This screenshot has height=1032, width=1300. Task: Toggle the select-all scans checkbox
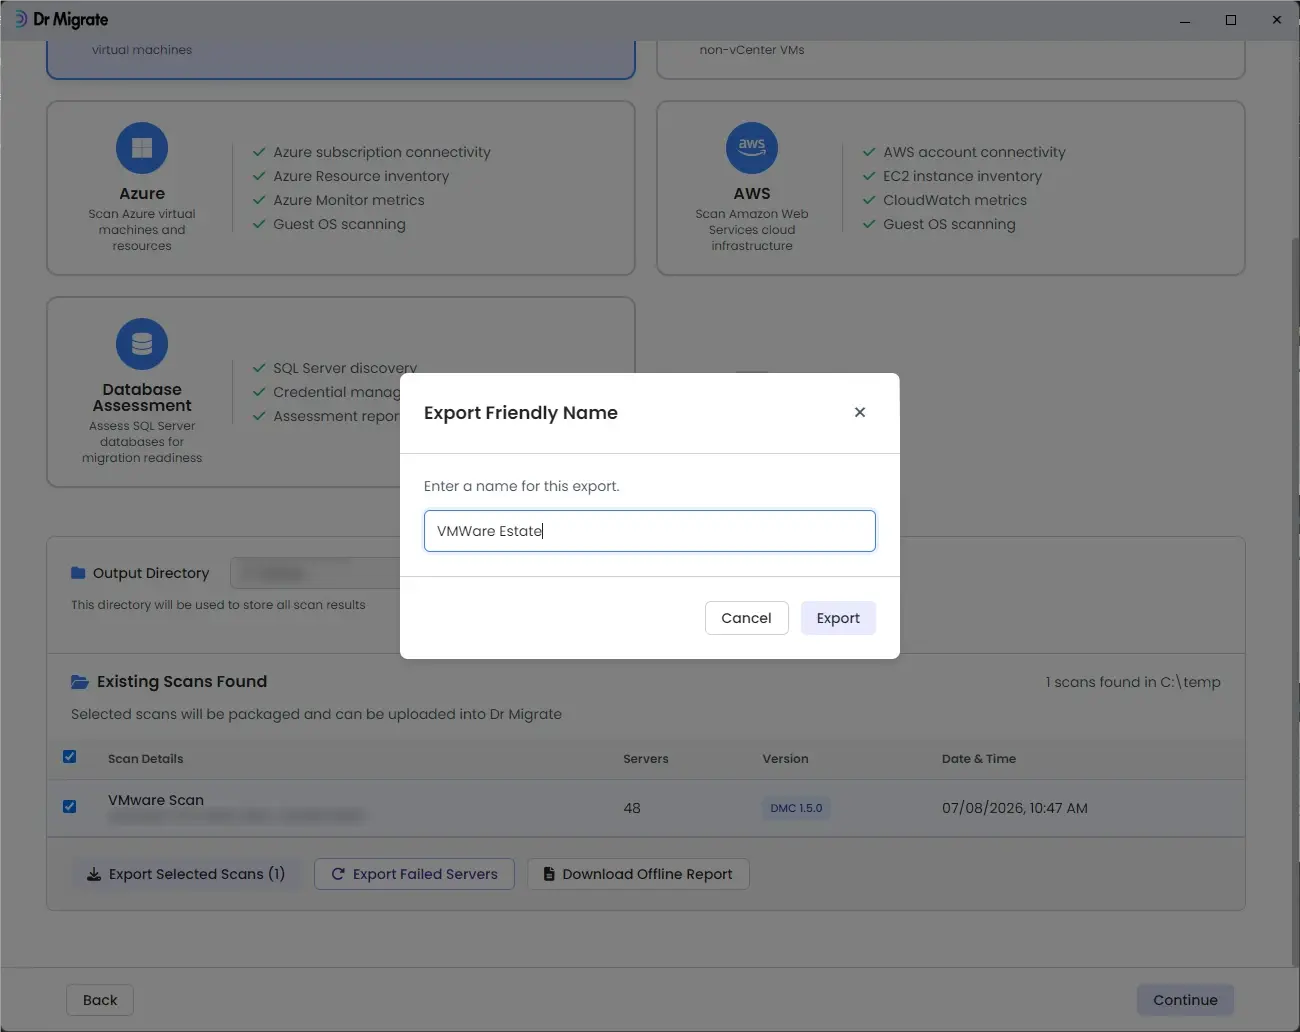[70, 757]
